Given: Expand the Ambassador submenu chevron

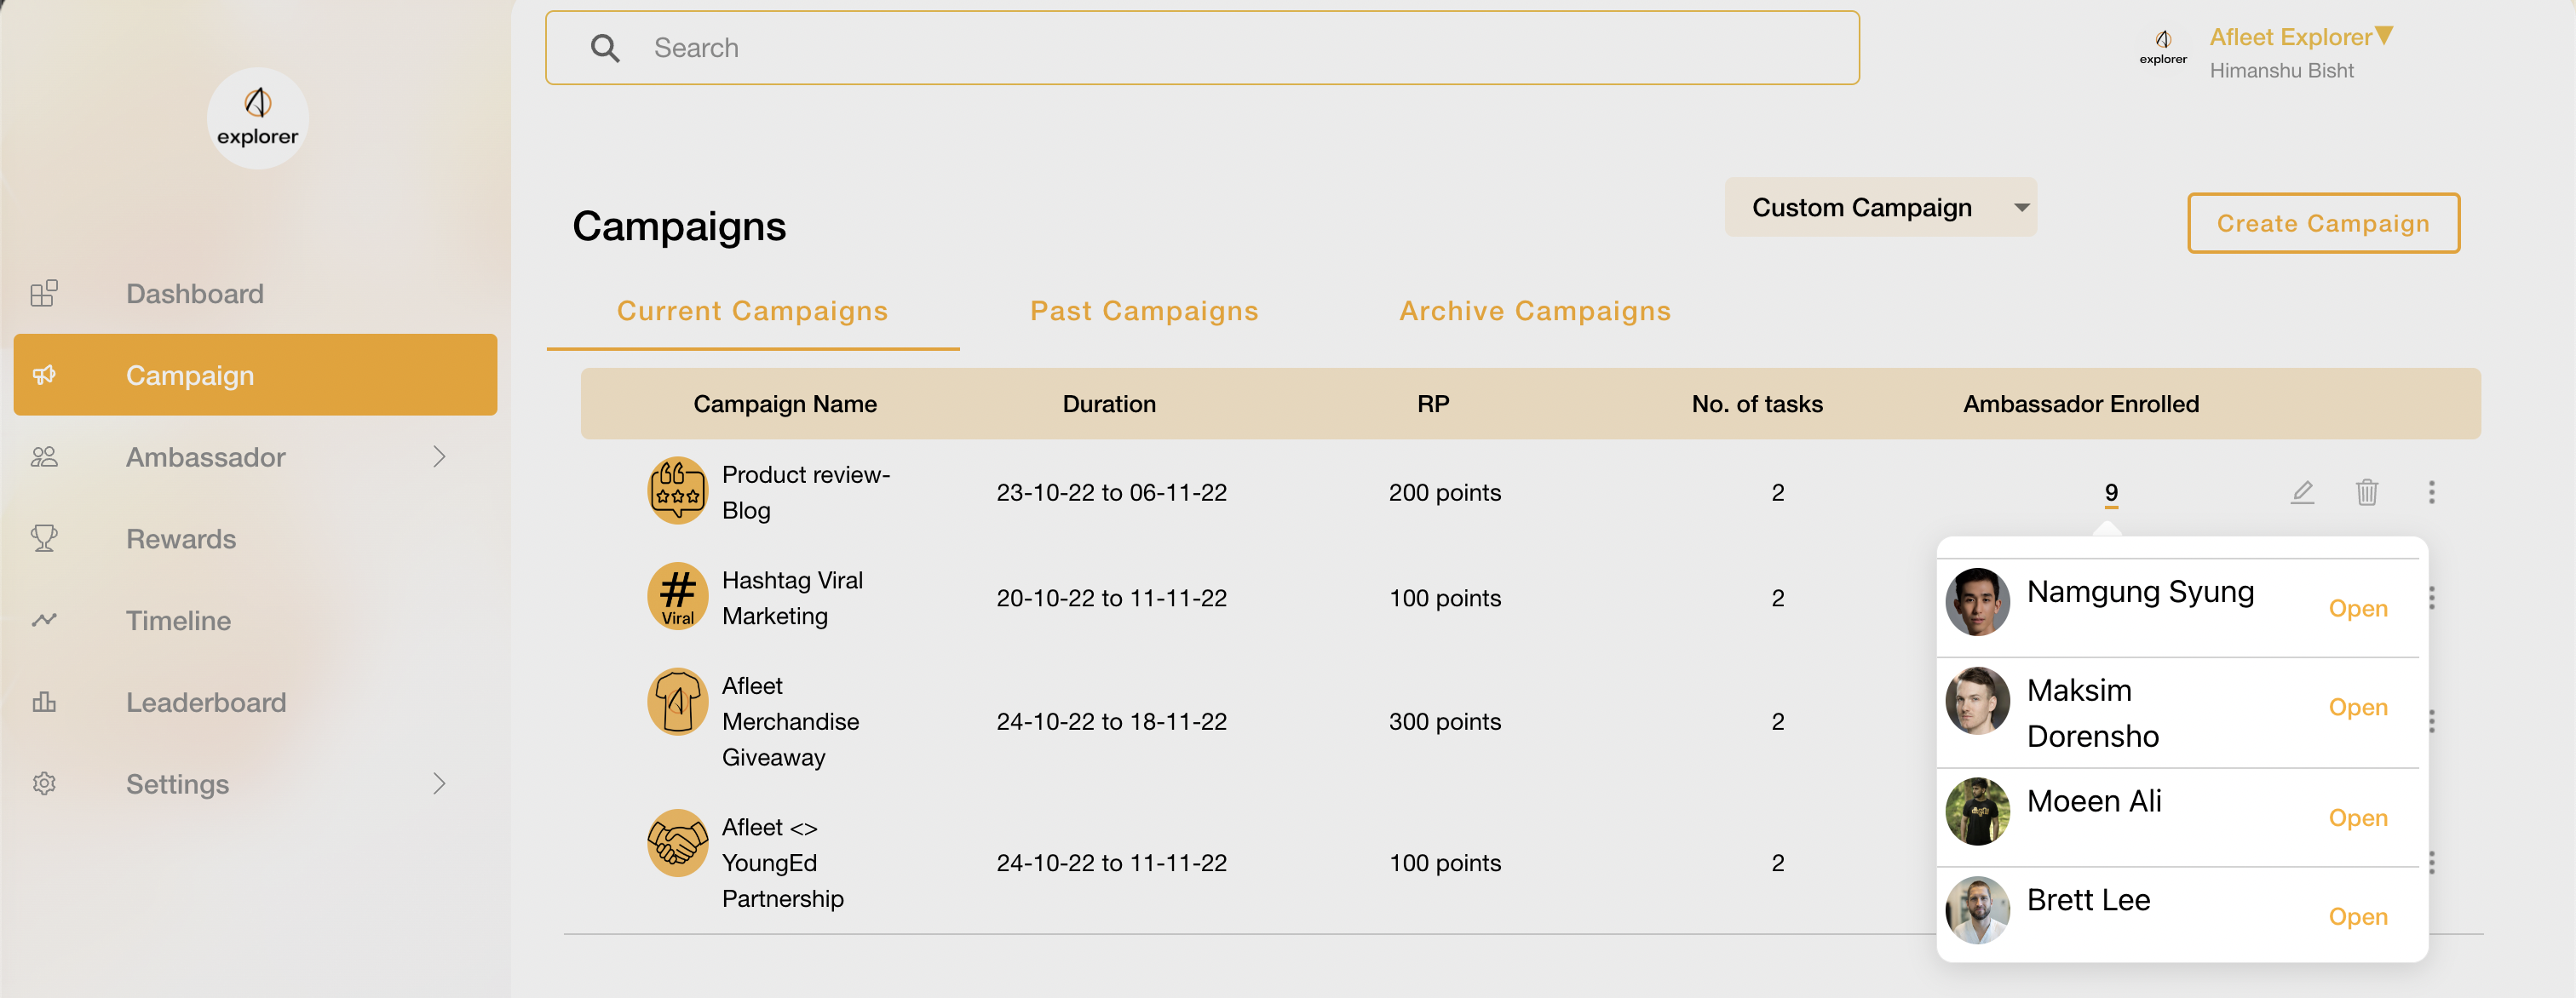Looking at the screenshot, I should point(439,457).
